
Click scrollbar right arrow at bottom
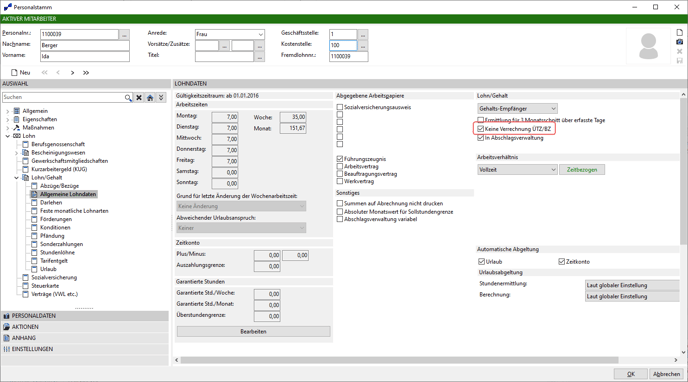pyautogui.click(x=676, y=360)
